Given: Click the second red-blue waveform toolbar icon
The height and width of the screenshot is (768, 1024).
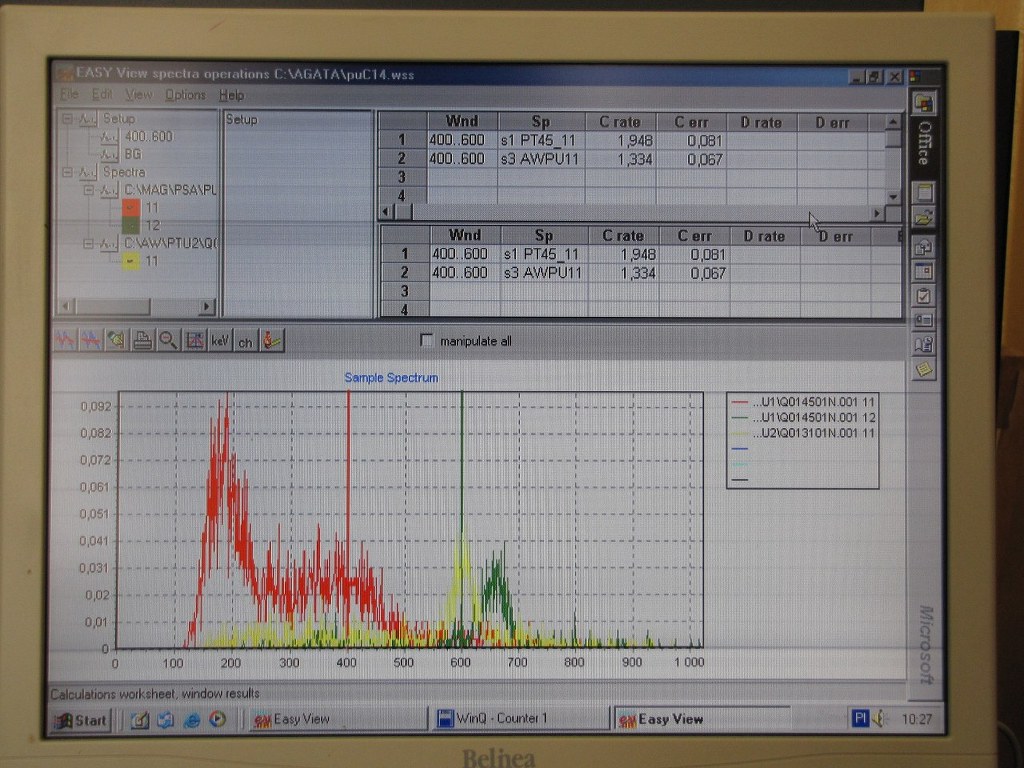Looking at the screenshot, I should tap(91, 340).
